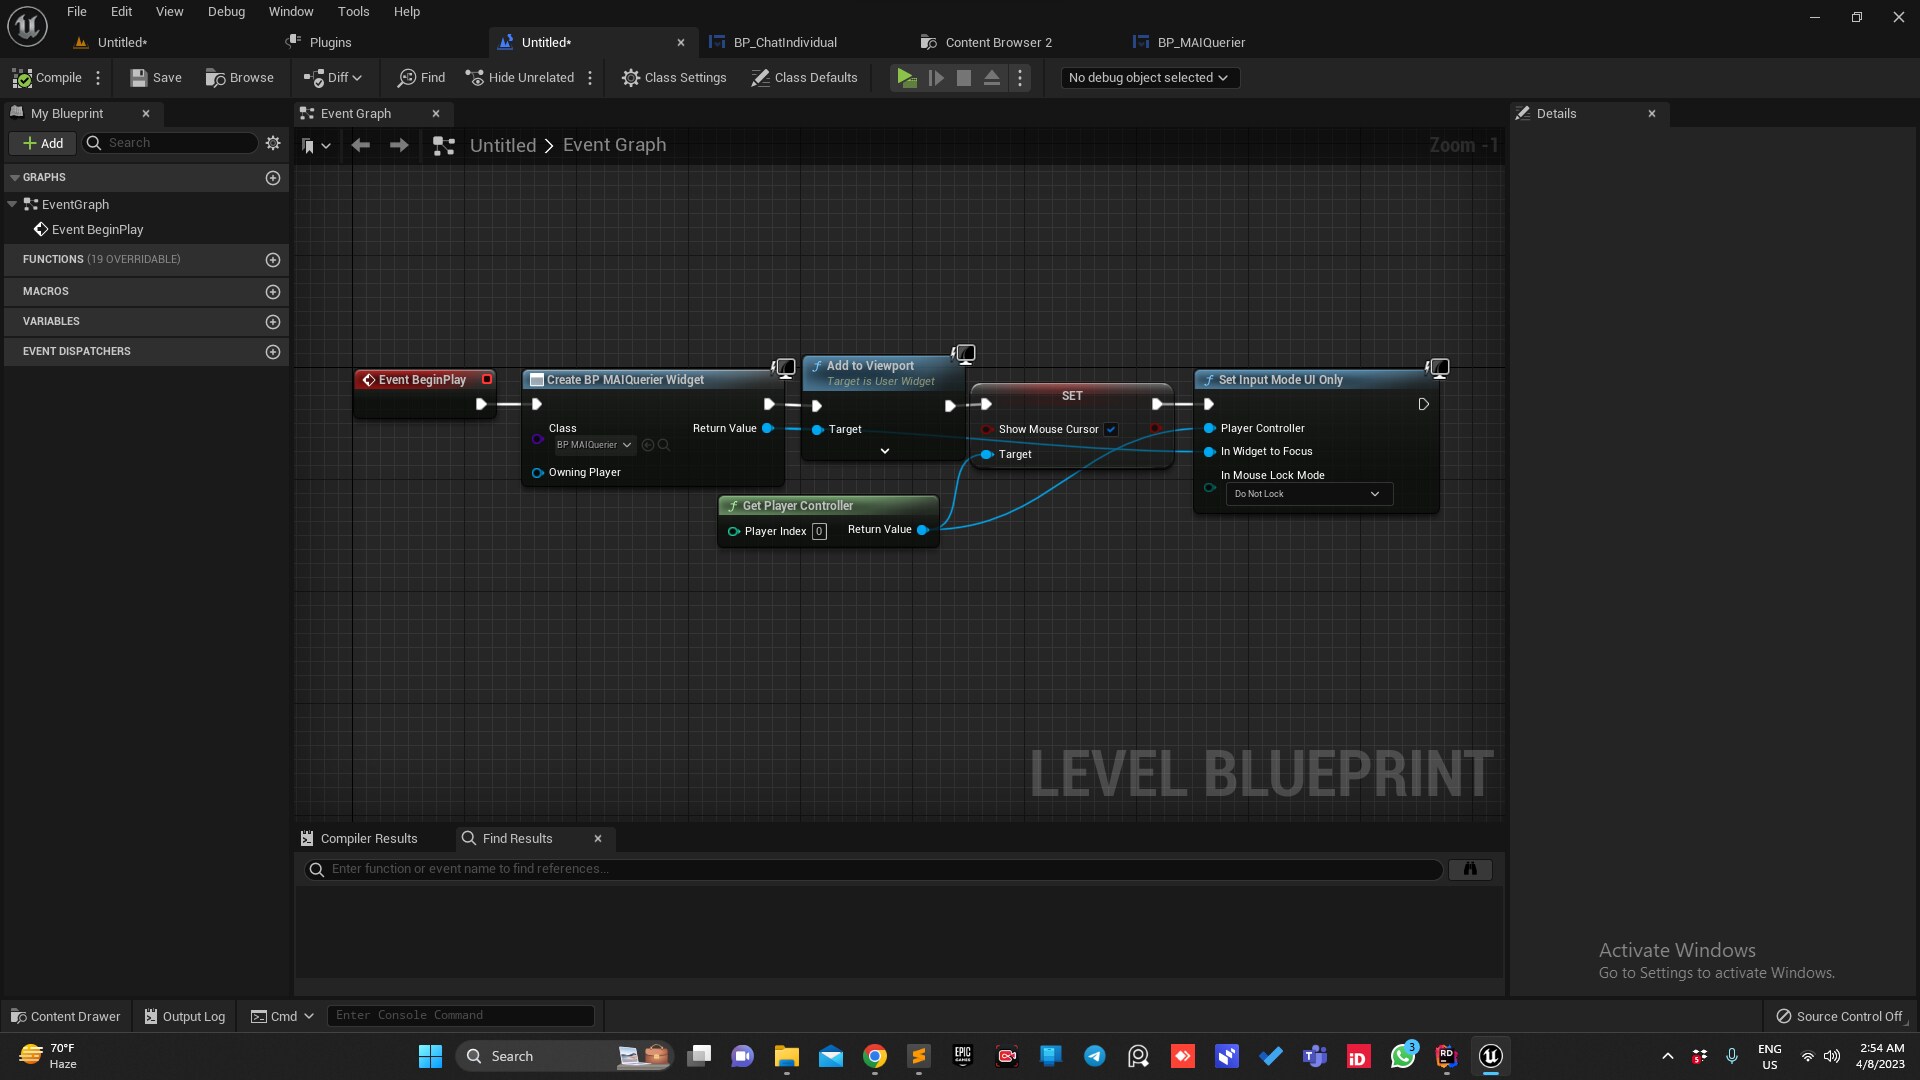
Task: Click the console command input field
Action: (x=460, y=1016)
